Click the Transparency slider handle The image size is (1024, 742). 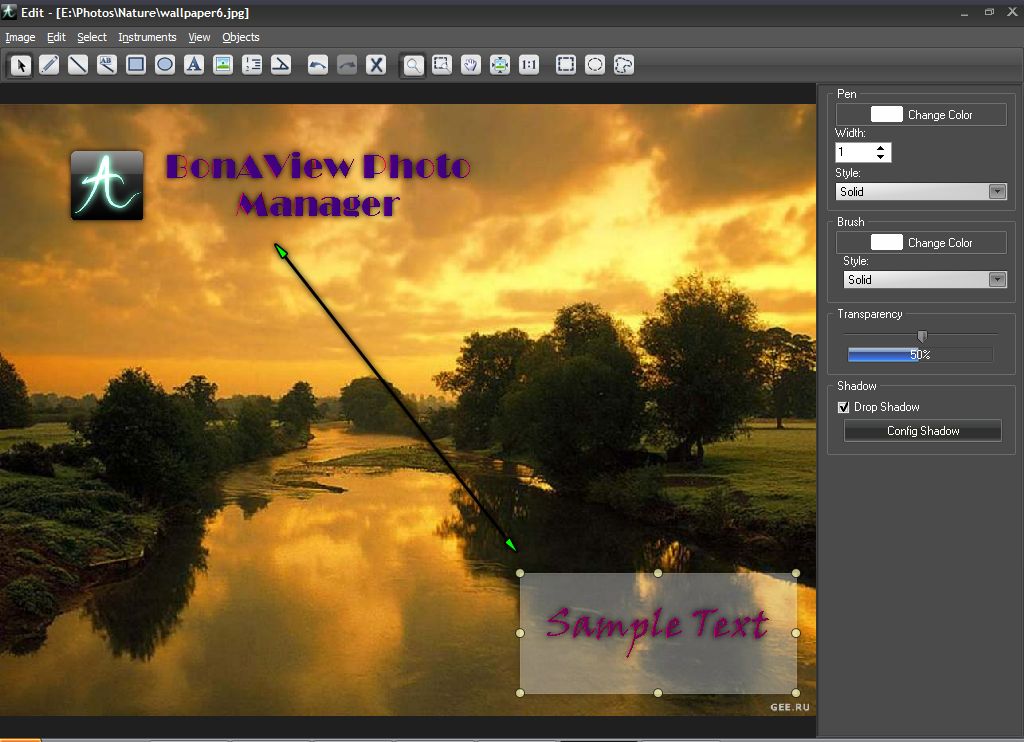tap(922, 336)
